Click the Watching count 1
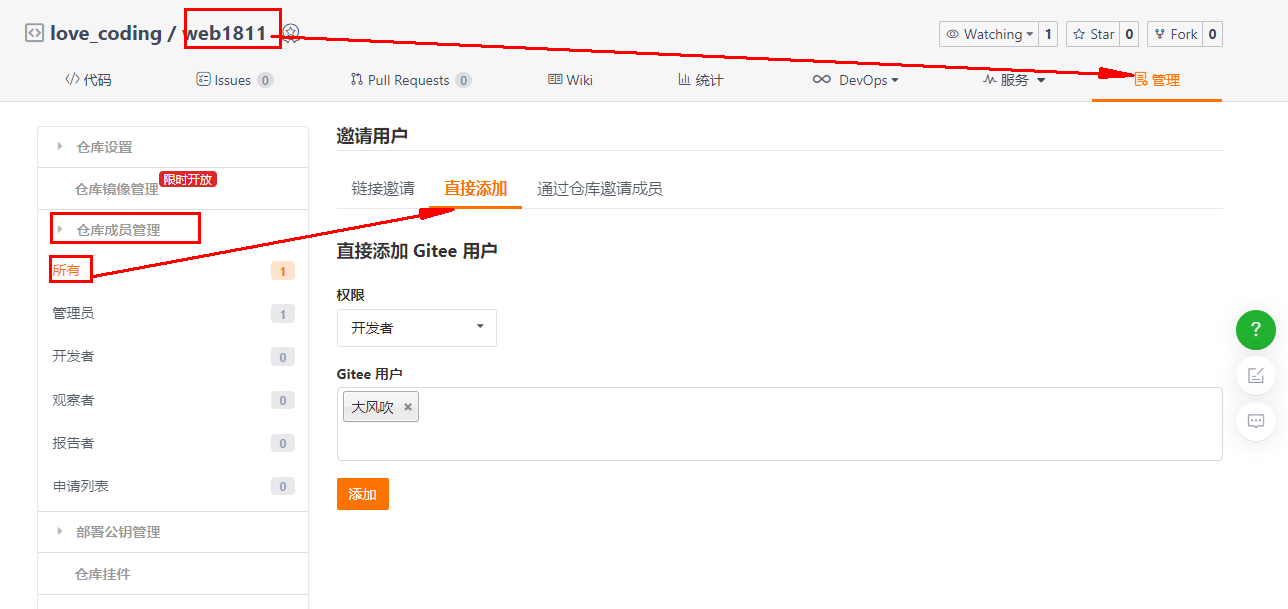 (x=1048, y=34)
